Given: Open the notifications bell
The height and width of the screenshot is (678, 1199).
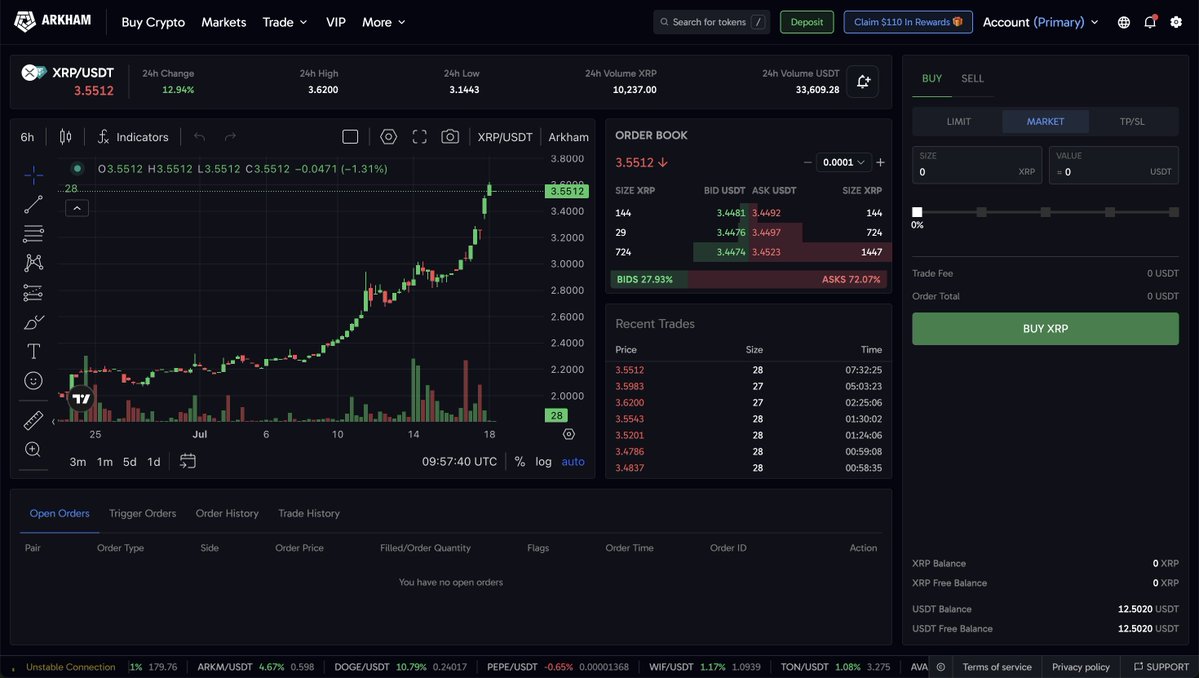Looking at the screenshot, I should [x=1150, y=22].
